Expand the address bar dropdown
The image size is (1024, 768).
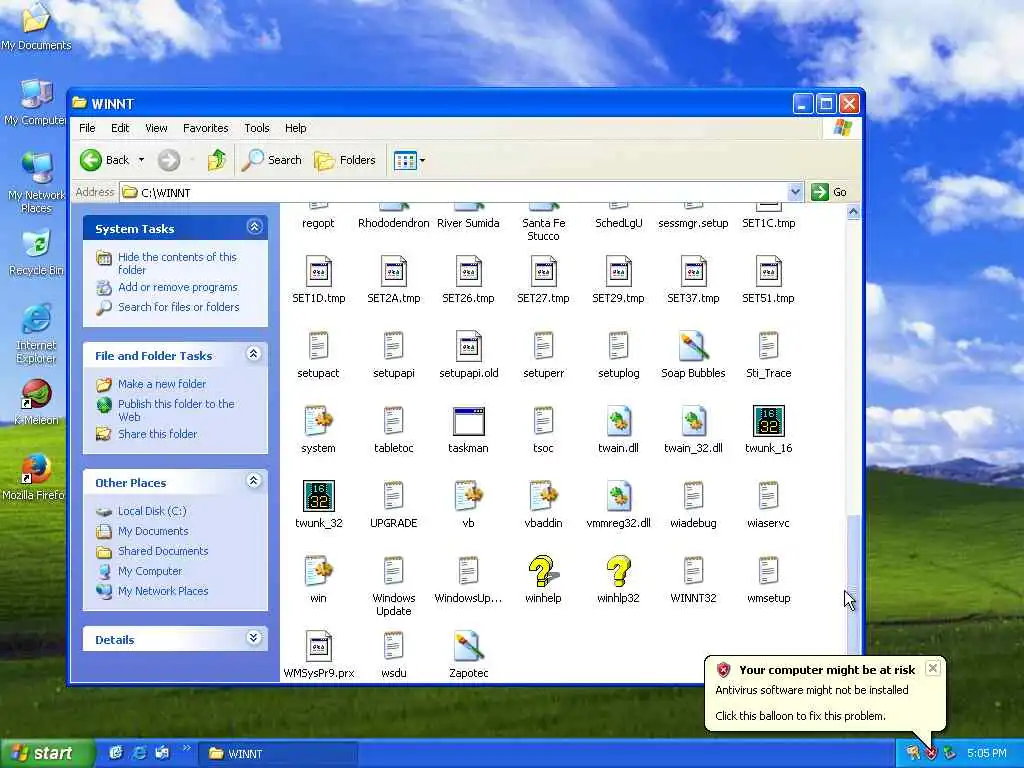click(x=795, y=192)
